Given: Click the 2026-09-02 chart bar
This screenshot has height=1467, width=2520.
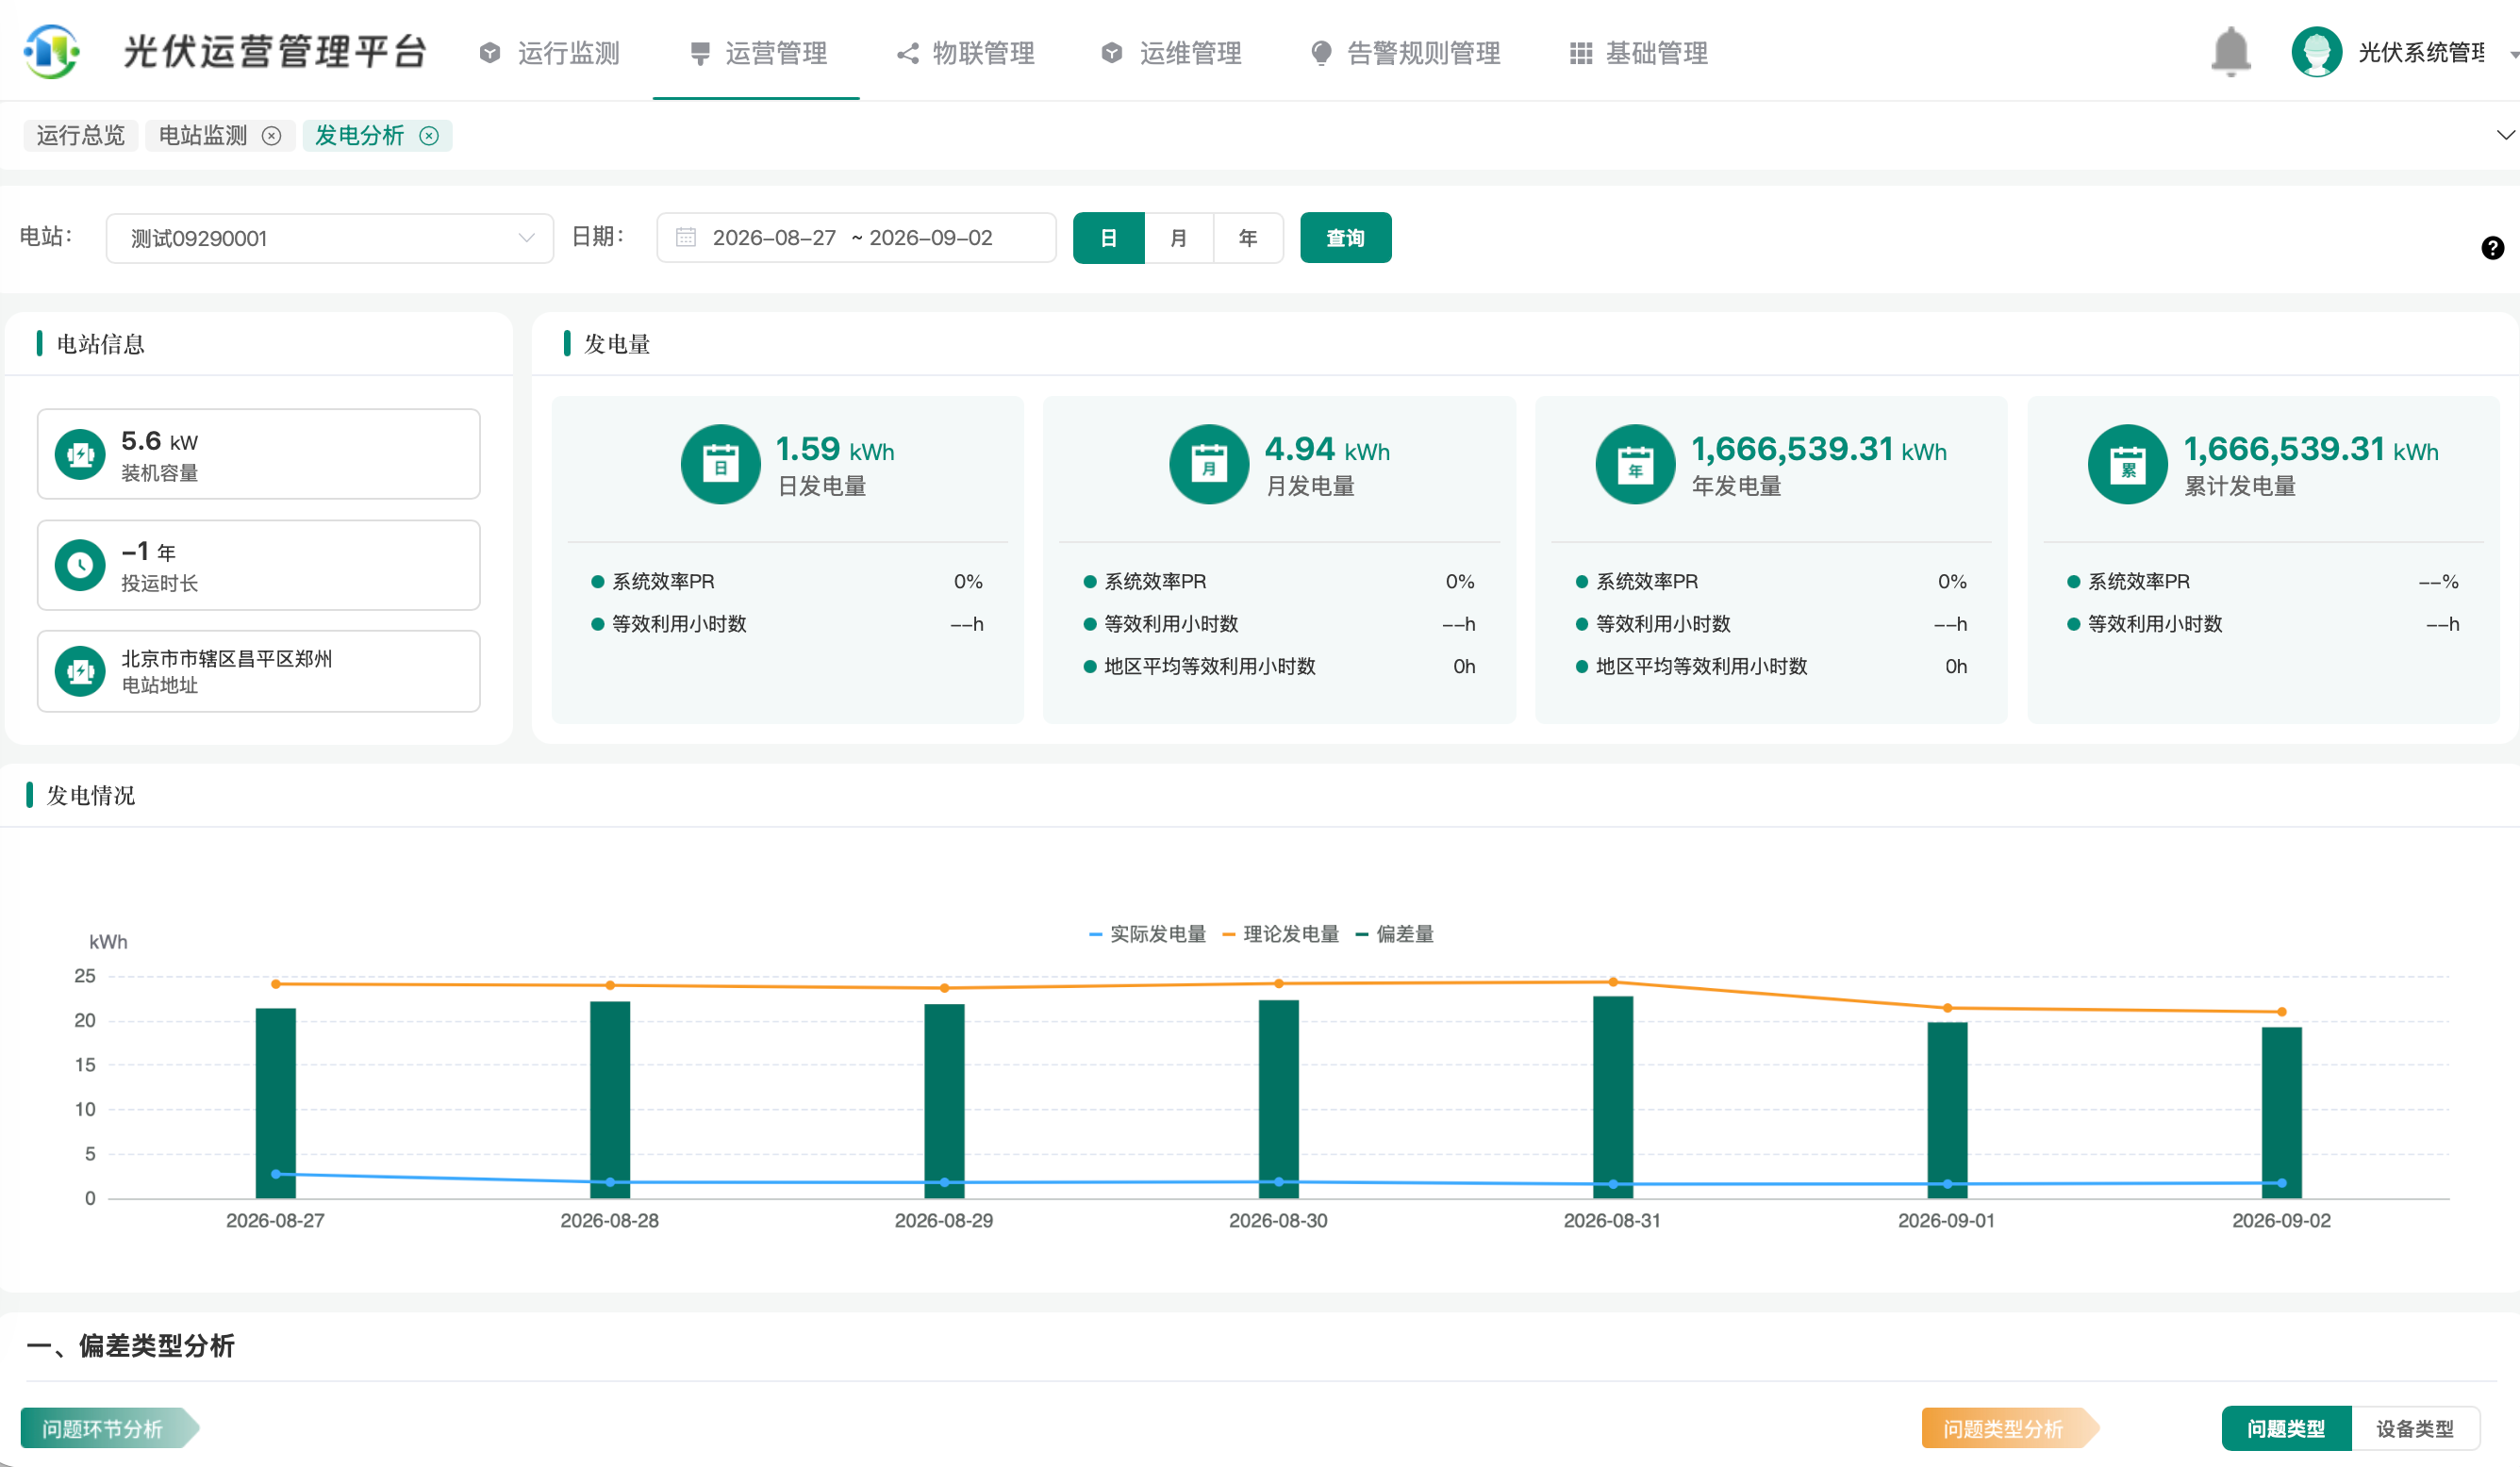Looking at the screenshot, I should click(x=2282, y=1113).
